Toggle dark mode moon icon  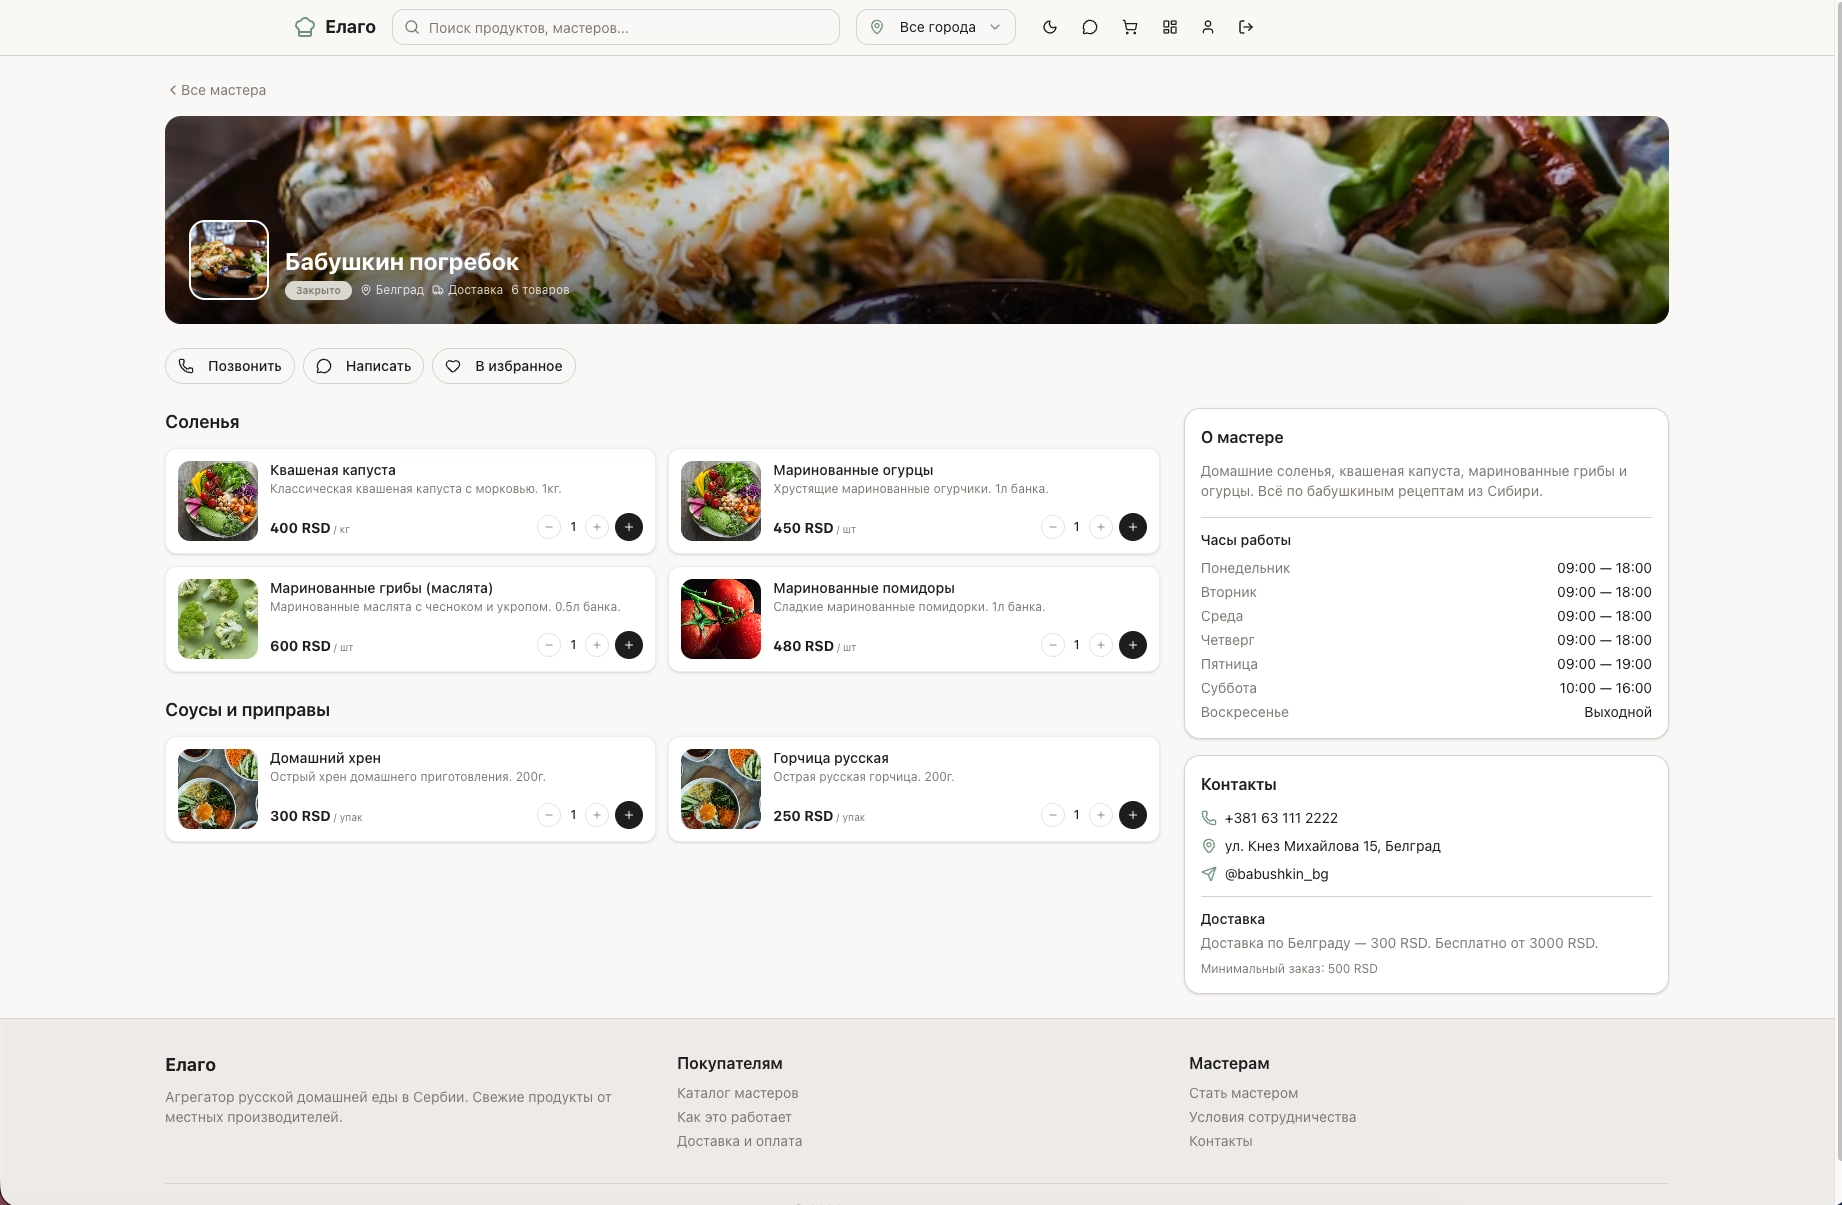pyautogui.click(x=1050, y=27)
